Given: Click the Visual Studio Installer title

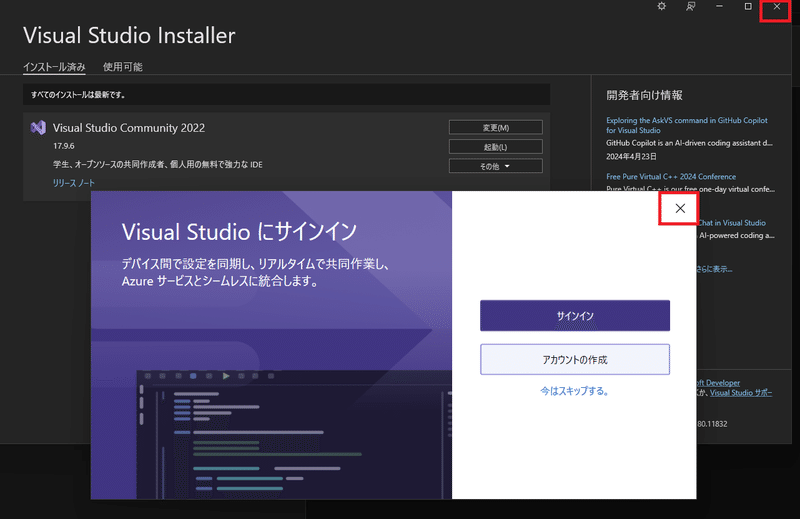Looking at the screenshot, I should pyautogui.click(x=129, y=35).
